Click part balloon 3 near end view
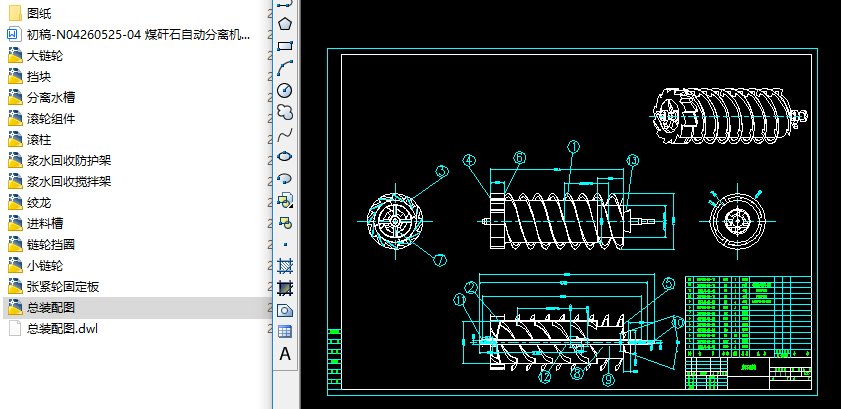Screen dimensions: 841x409 point(441,172)
